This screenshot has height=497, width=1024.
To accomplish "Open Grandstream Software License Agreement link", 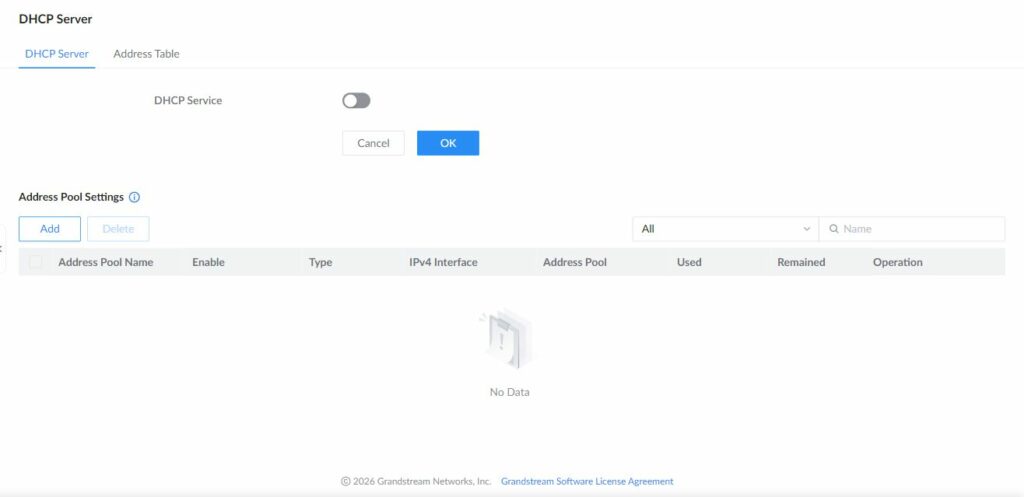I will 587,481.
